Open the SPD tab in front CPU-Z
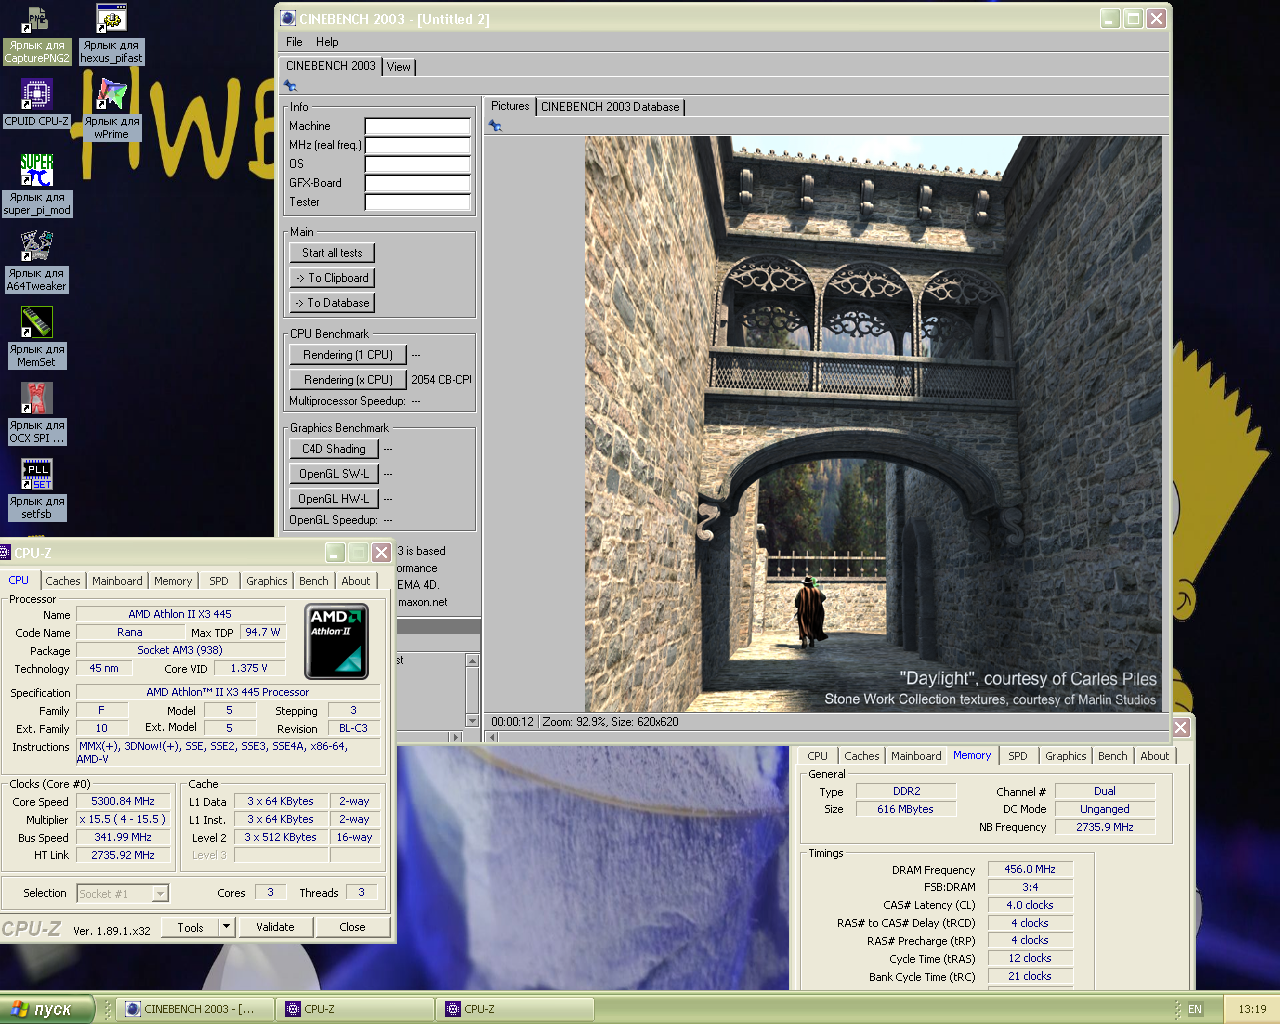Image resolution: width=1280 pixels, height=1024 pixels. pyautogui.click(x=219, y=581)
